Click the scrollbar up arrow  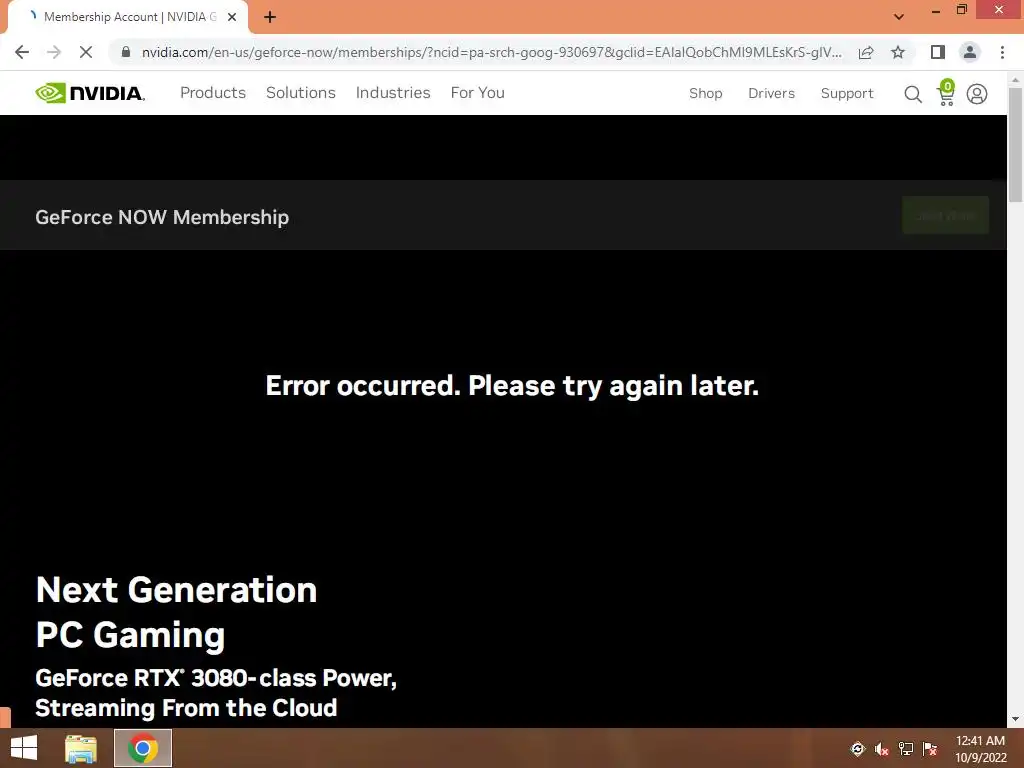click(1015, 80)
